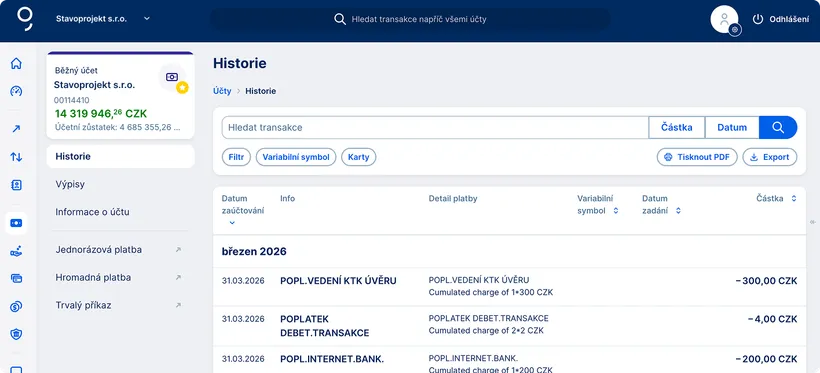The width and height of the screenshot is (820, 373).
Task: Click the settings gear badge on the avatar
Action: (735, 30)
